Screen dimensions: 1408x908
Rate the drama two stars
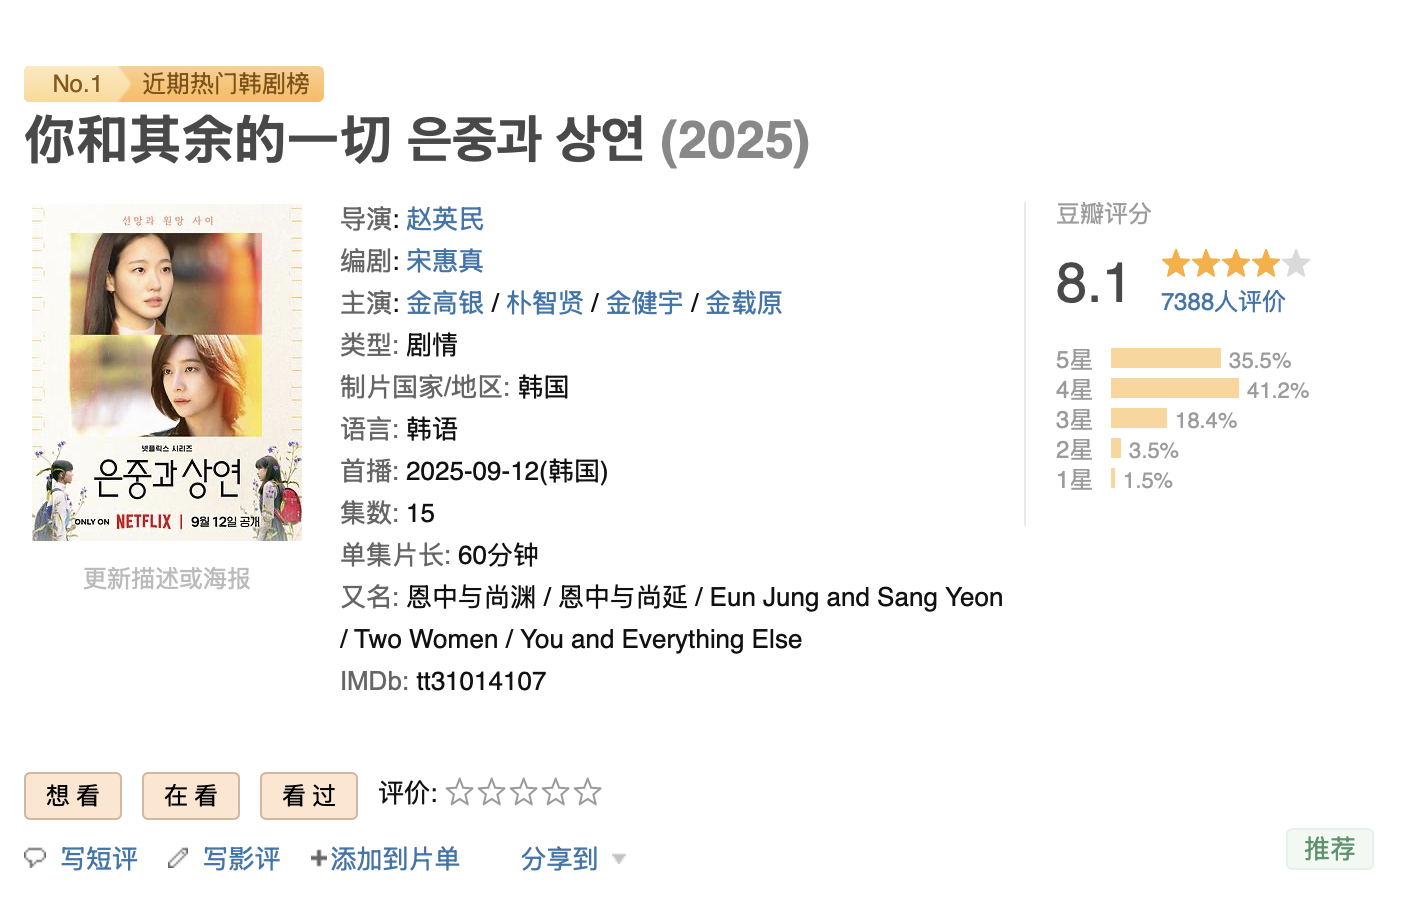coord(491,793)
